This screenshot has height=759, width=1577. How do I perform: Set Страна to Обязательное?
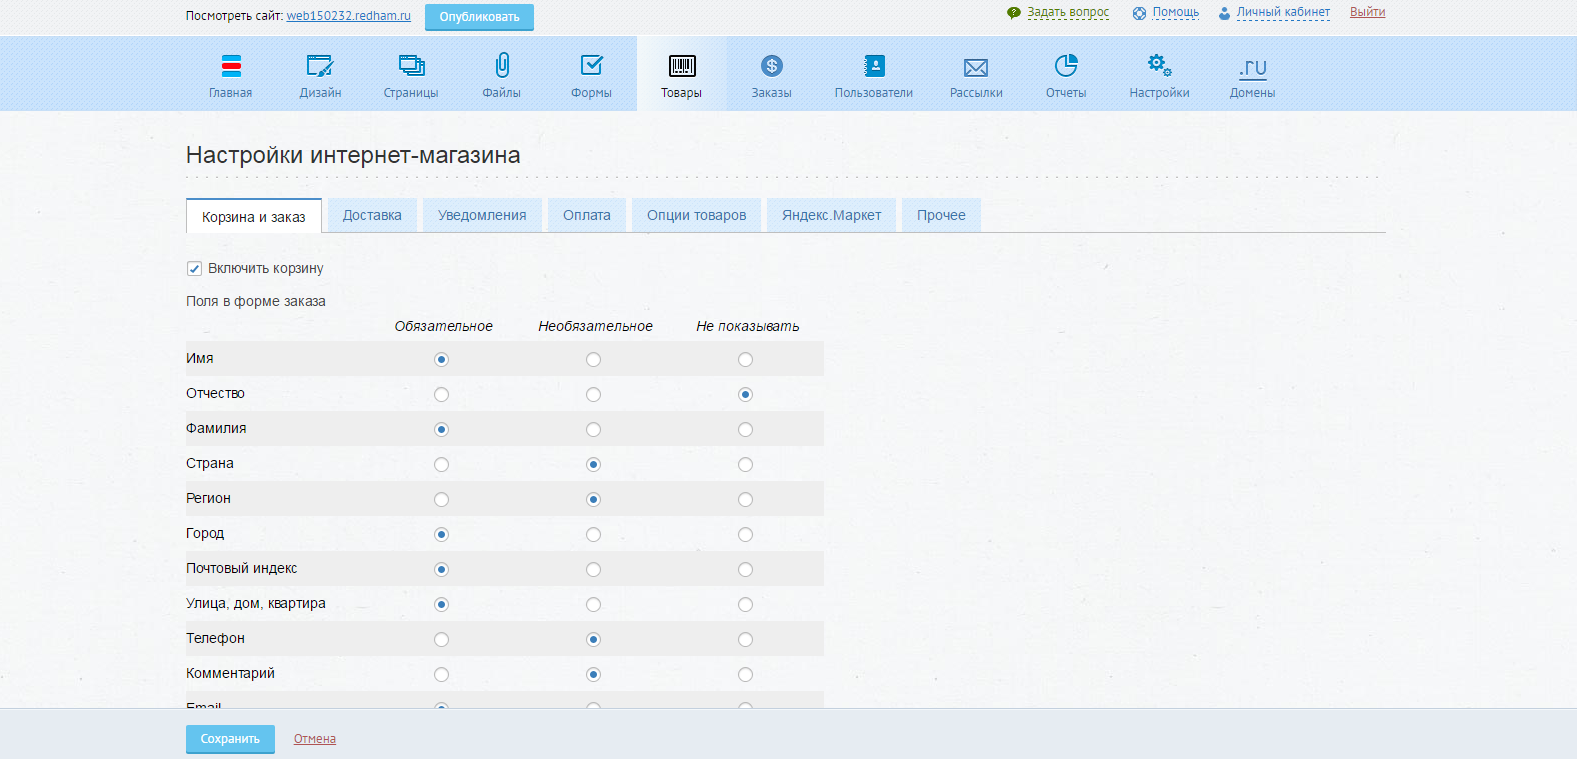(442, 464)
